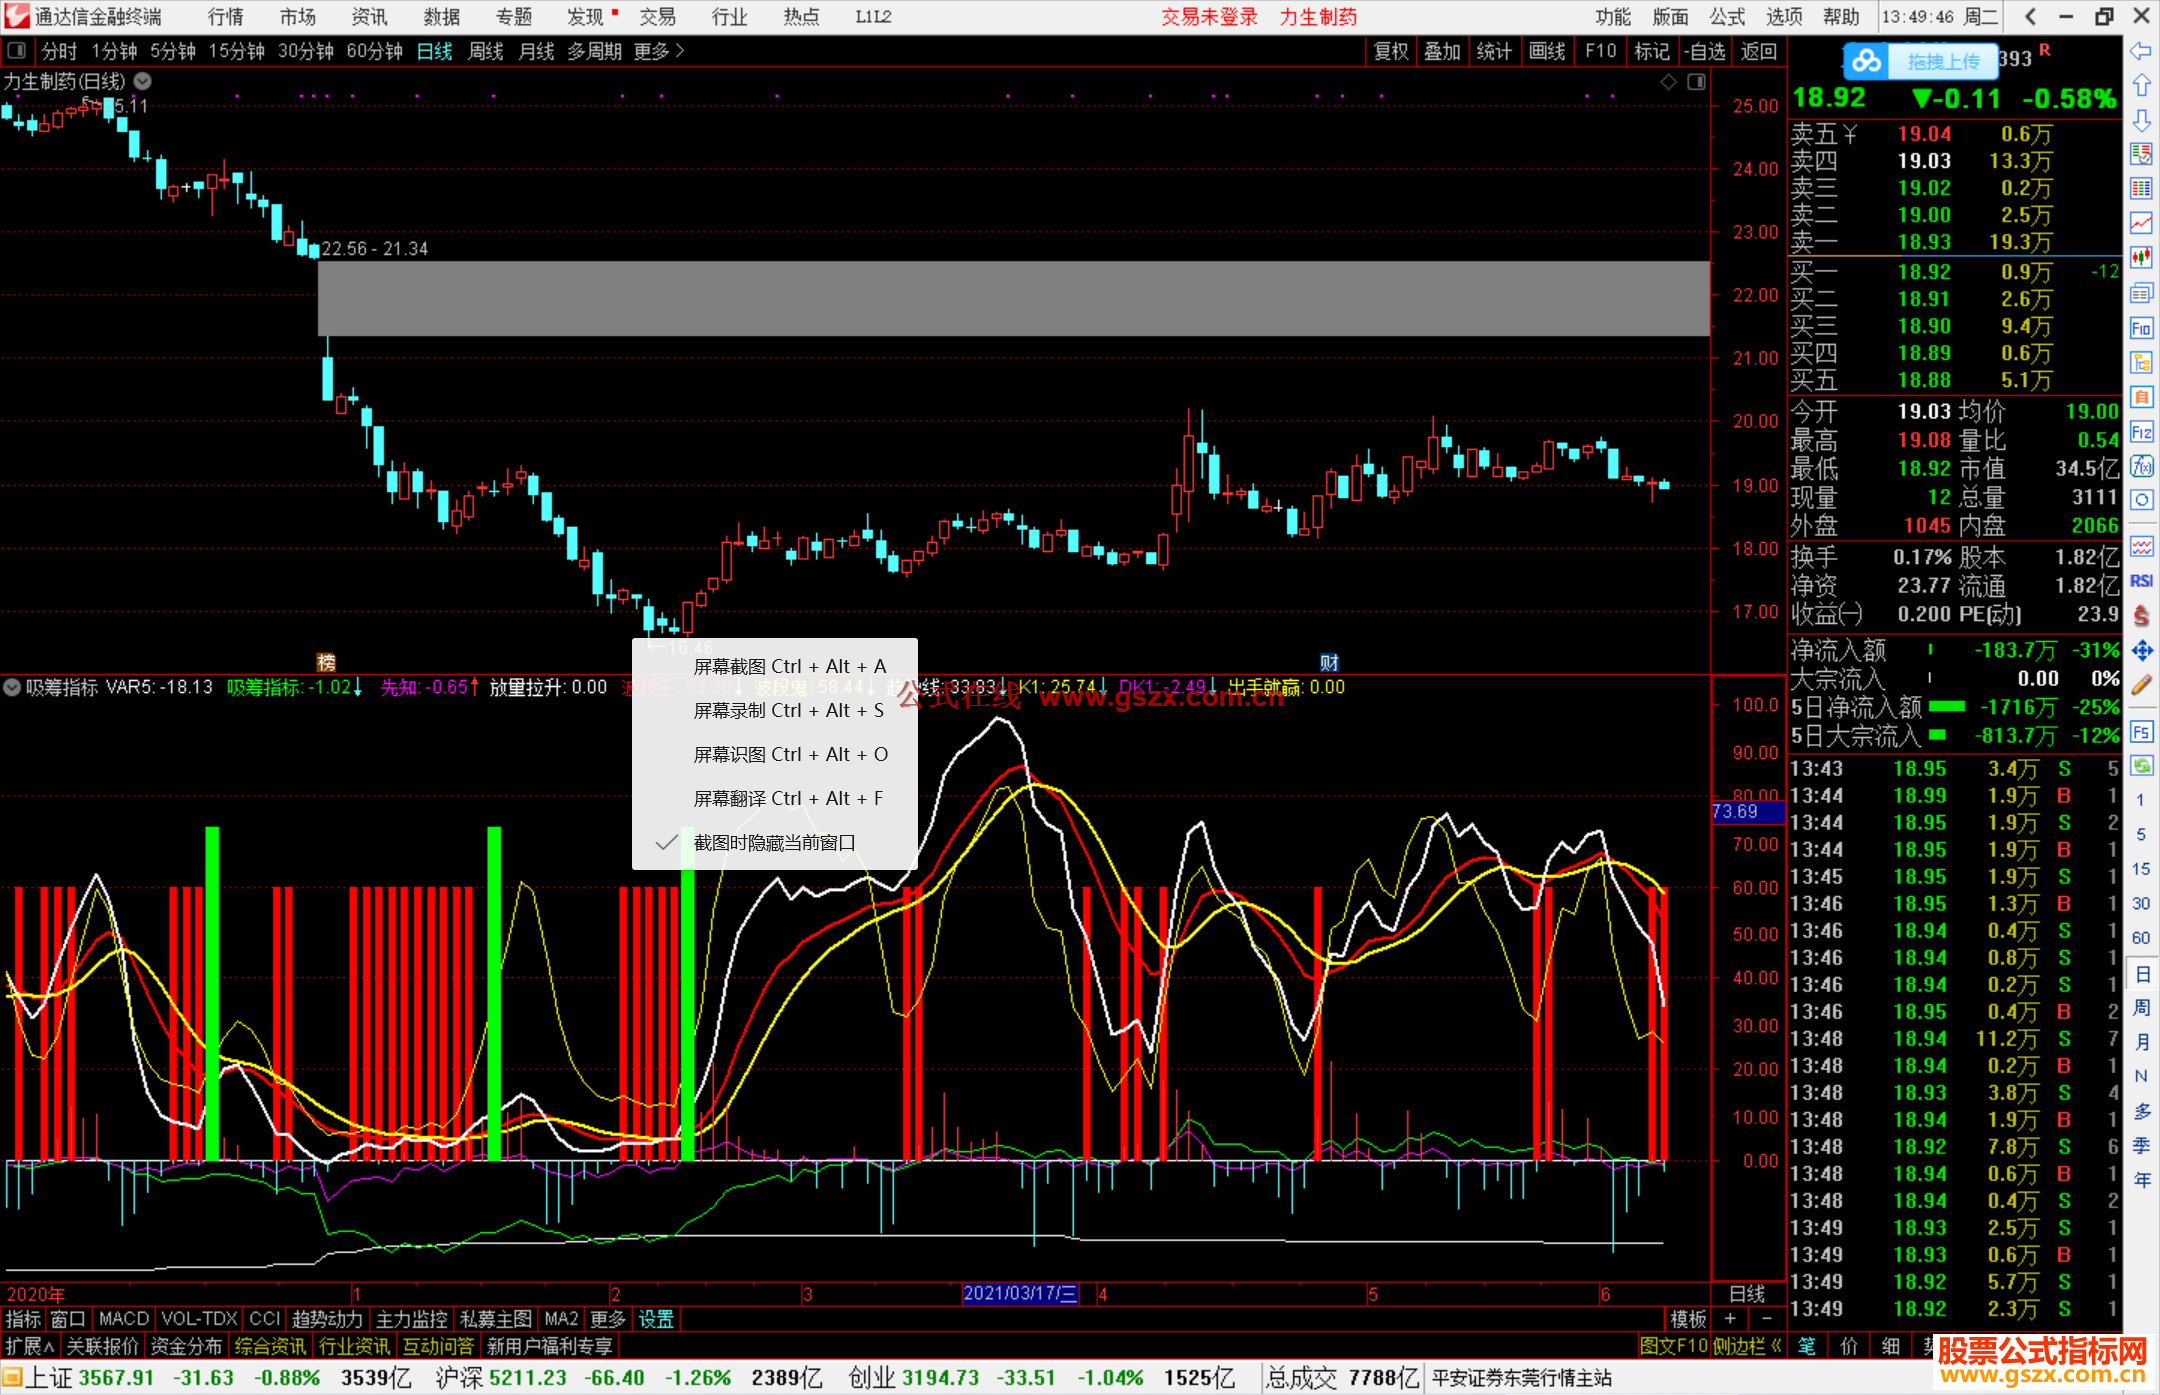Click the RSI indicator sidebar icon
This screenshot has height=1395, width=2160.
tap(2141, 581)
